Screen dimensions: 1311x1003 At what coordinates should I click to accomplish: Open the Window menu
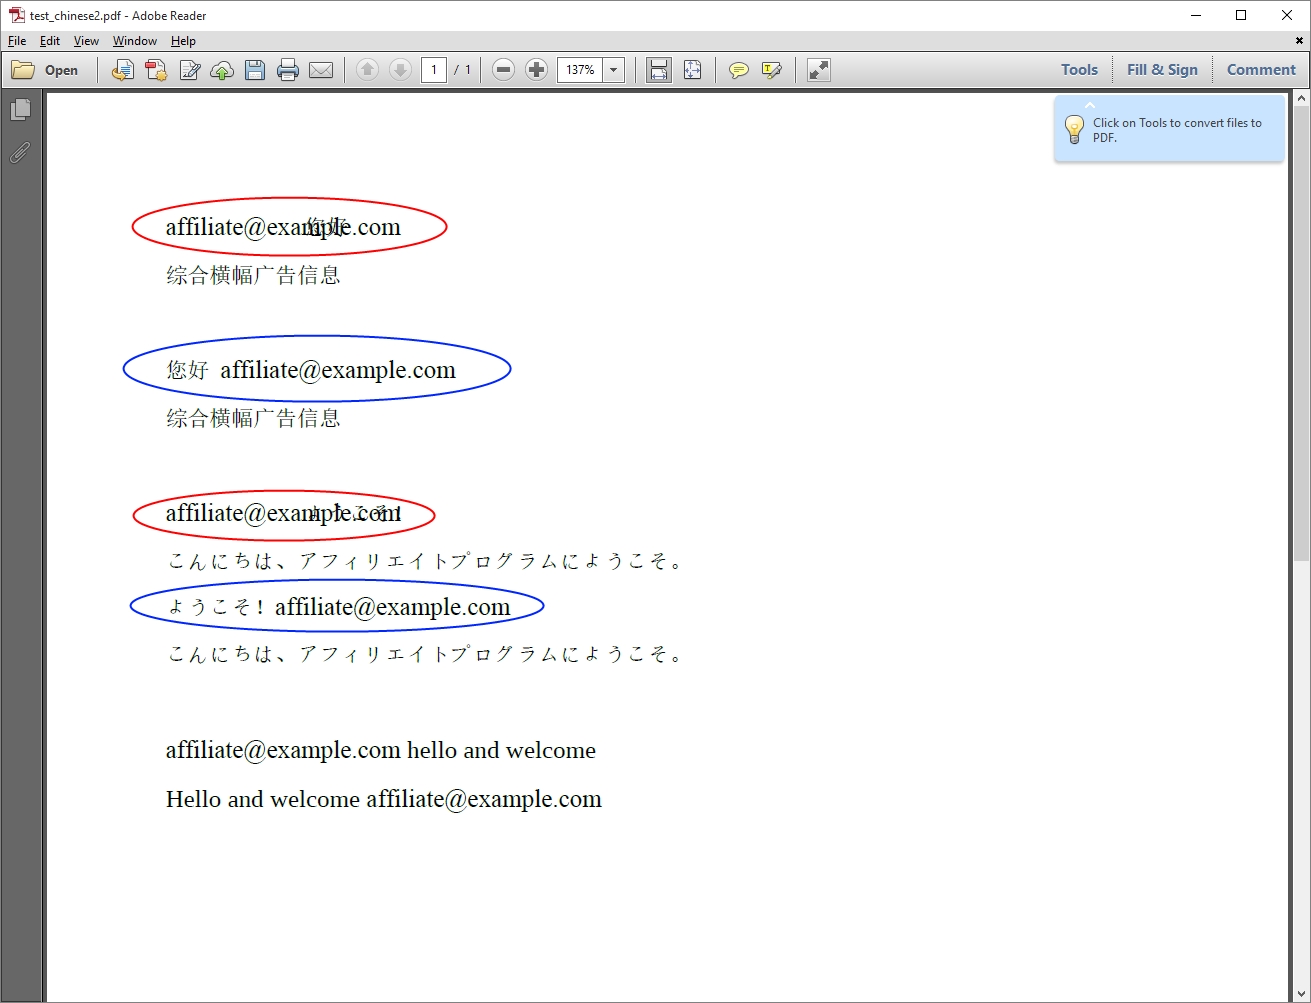(134, 41)
